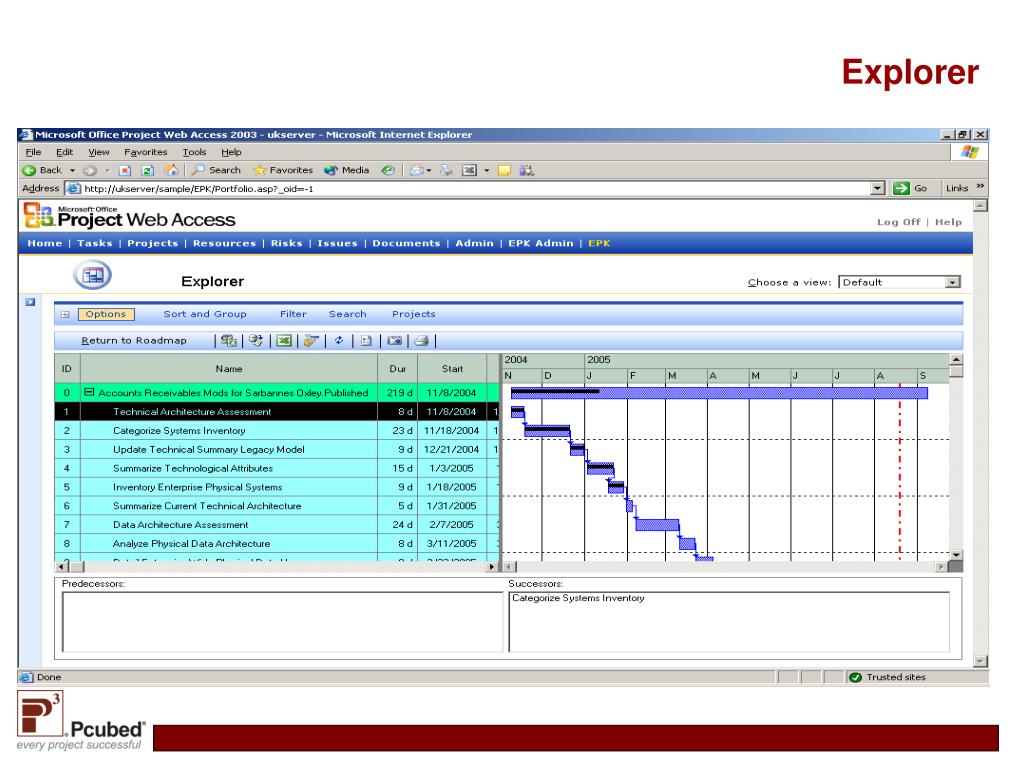
Task: Click the Refresh page icon in browser toolbar
Action: click(x=148, y=170)
